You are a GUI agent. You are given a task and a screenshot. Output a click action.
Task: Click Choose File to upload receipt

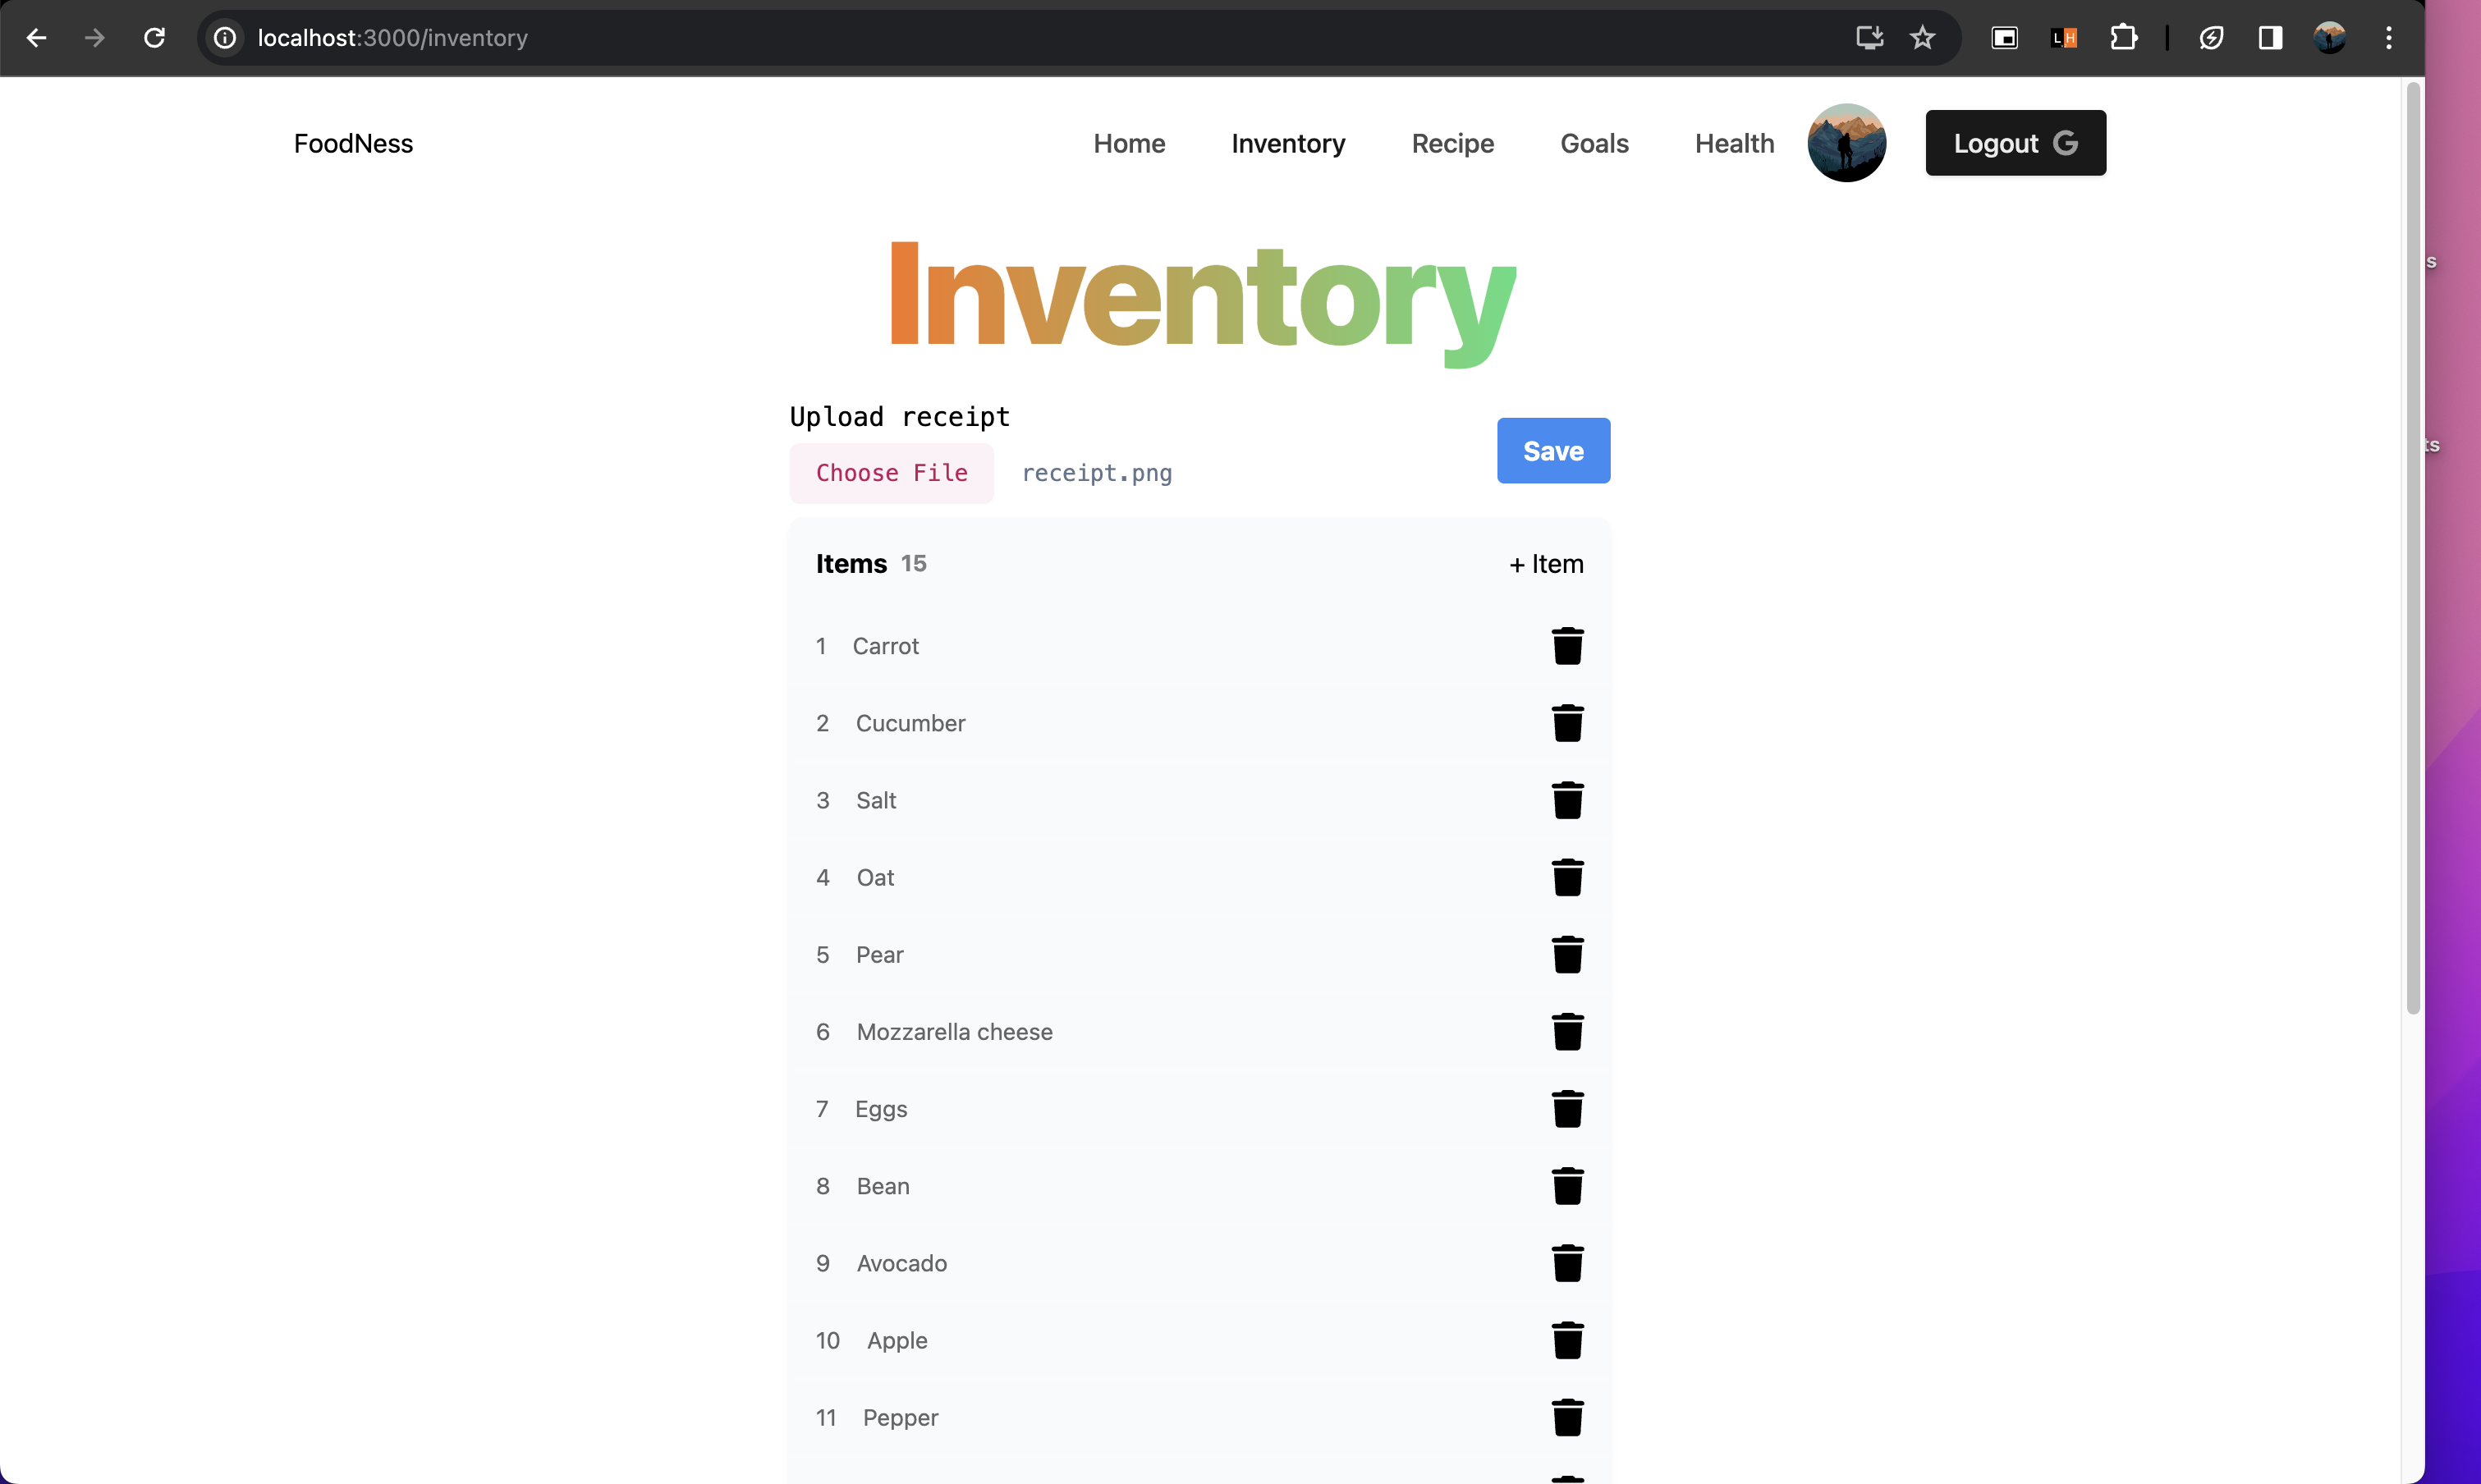(x=891, y=473)
